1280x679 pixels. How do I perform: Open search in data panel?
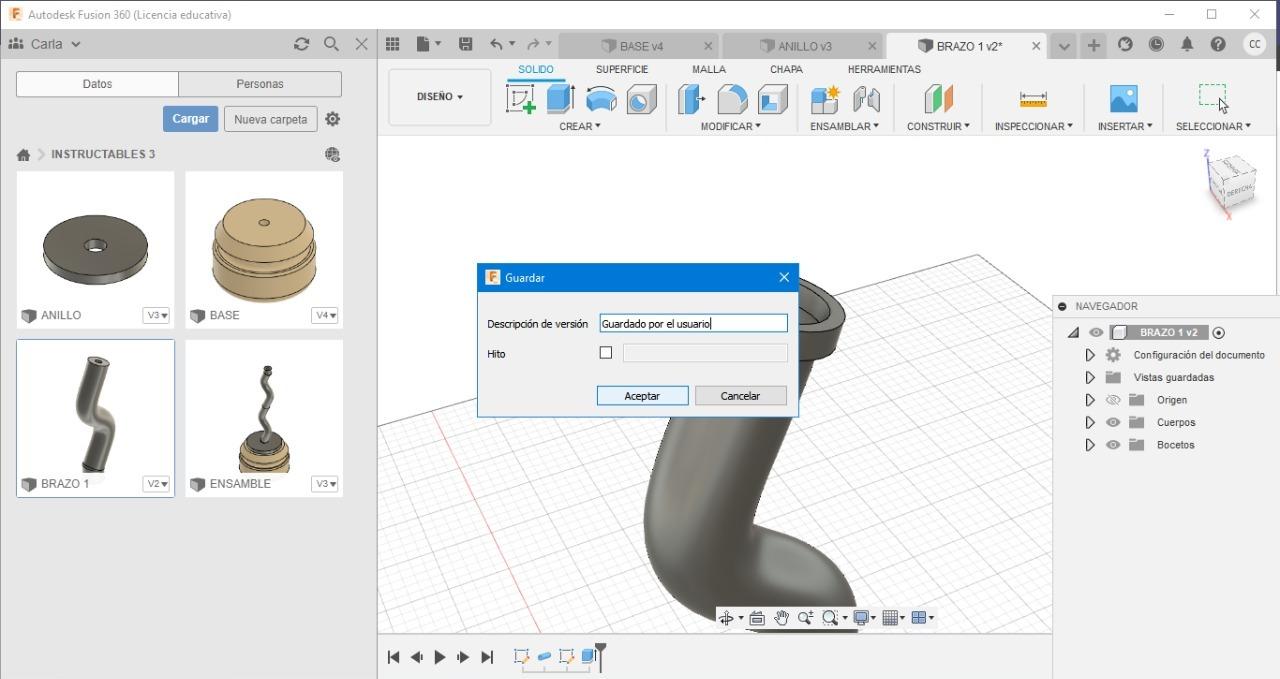[x=331, y=44]
